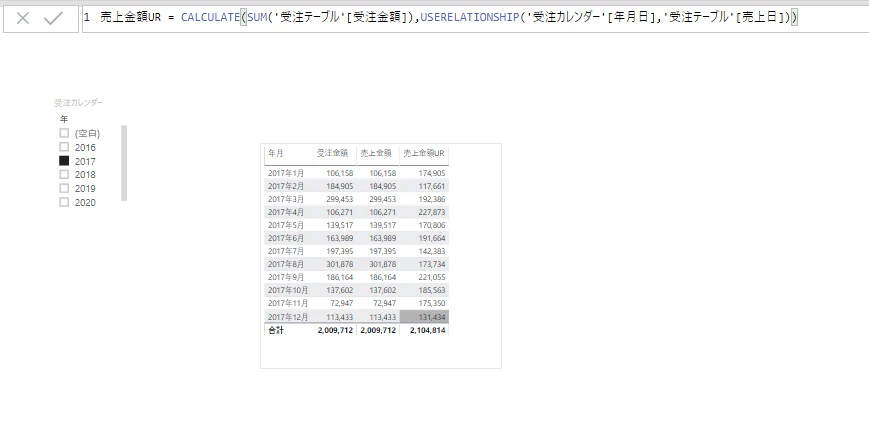Viewport: 869px width, 441px height.
Task: Click the USERELATIONSHIP function in formula
Action: (470, 18)
